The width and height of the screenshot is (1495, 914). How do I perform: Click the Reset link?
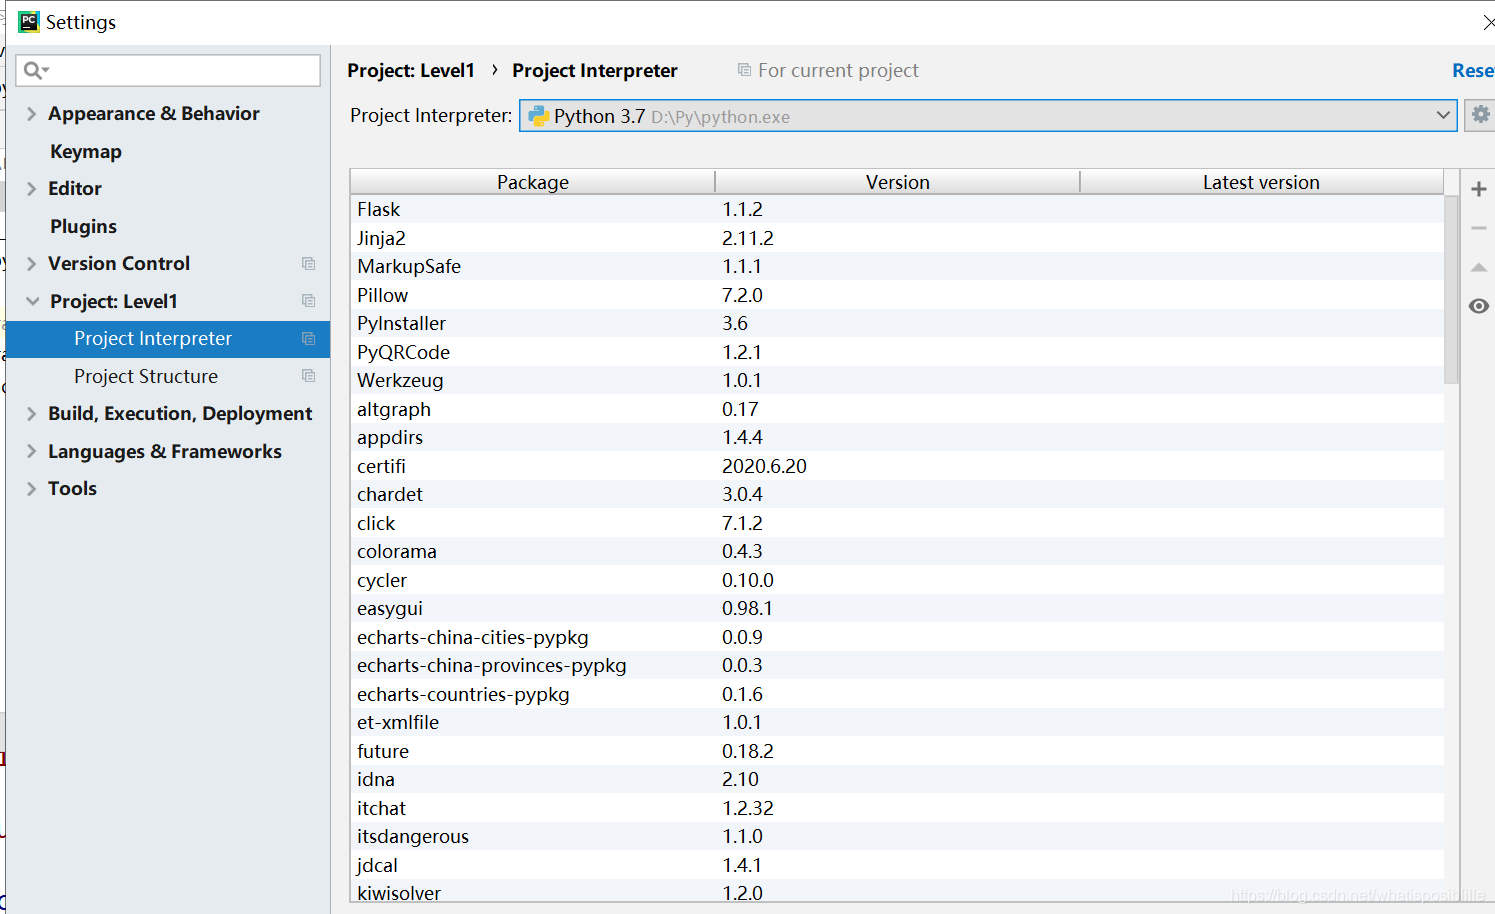click(1473, 70)
